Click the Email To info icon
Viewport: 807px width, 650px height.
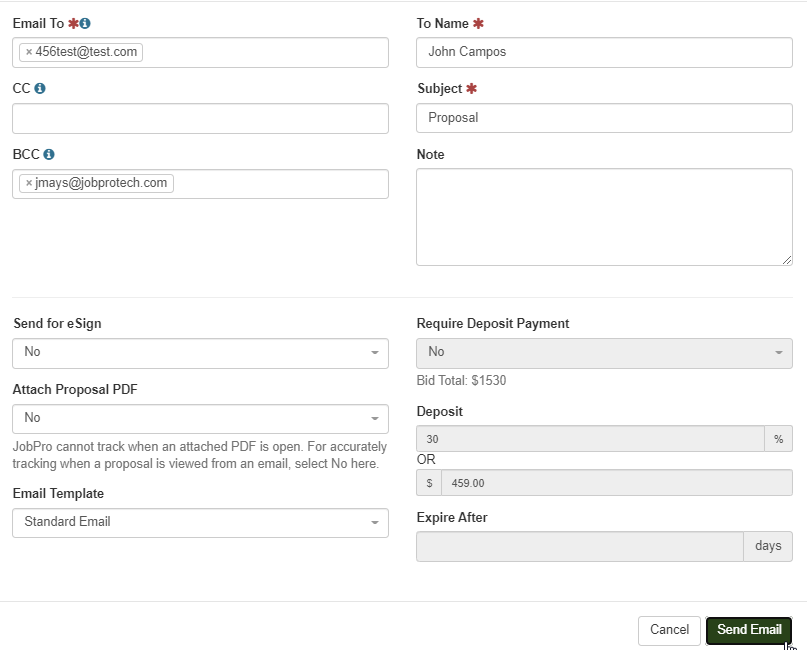click(85, 24)
